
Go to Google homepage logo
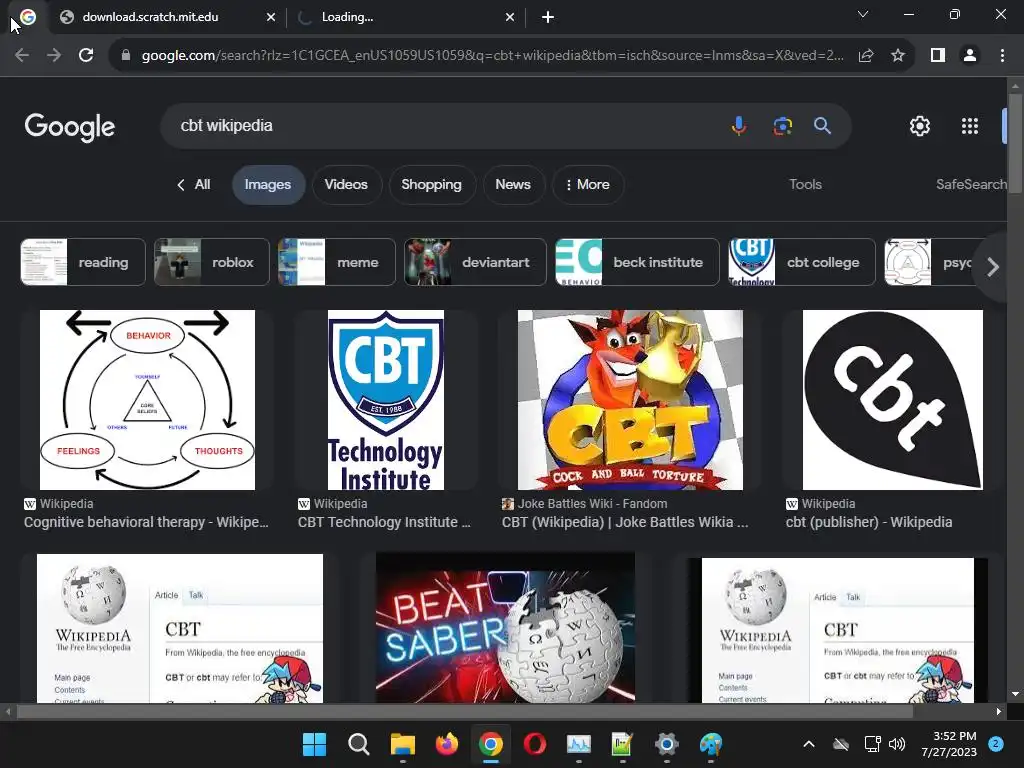coord(70,127)
